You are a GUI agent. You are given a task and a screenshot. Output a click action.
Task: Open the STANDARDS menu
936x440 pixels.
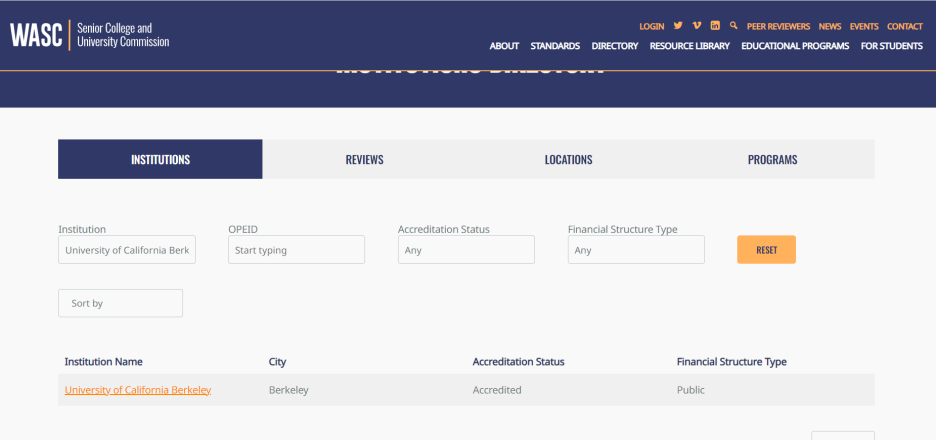tap(555, 46)
